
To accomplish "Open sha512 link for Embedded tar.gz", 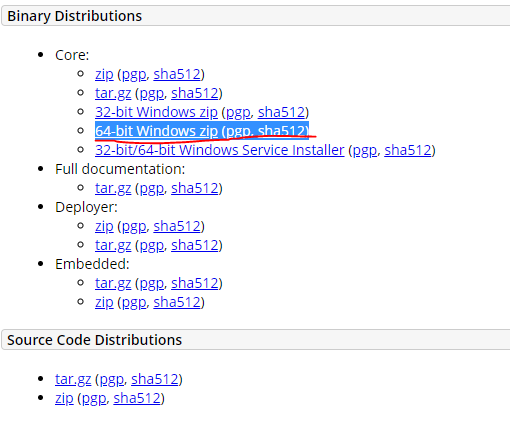I will [195, 283].
